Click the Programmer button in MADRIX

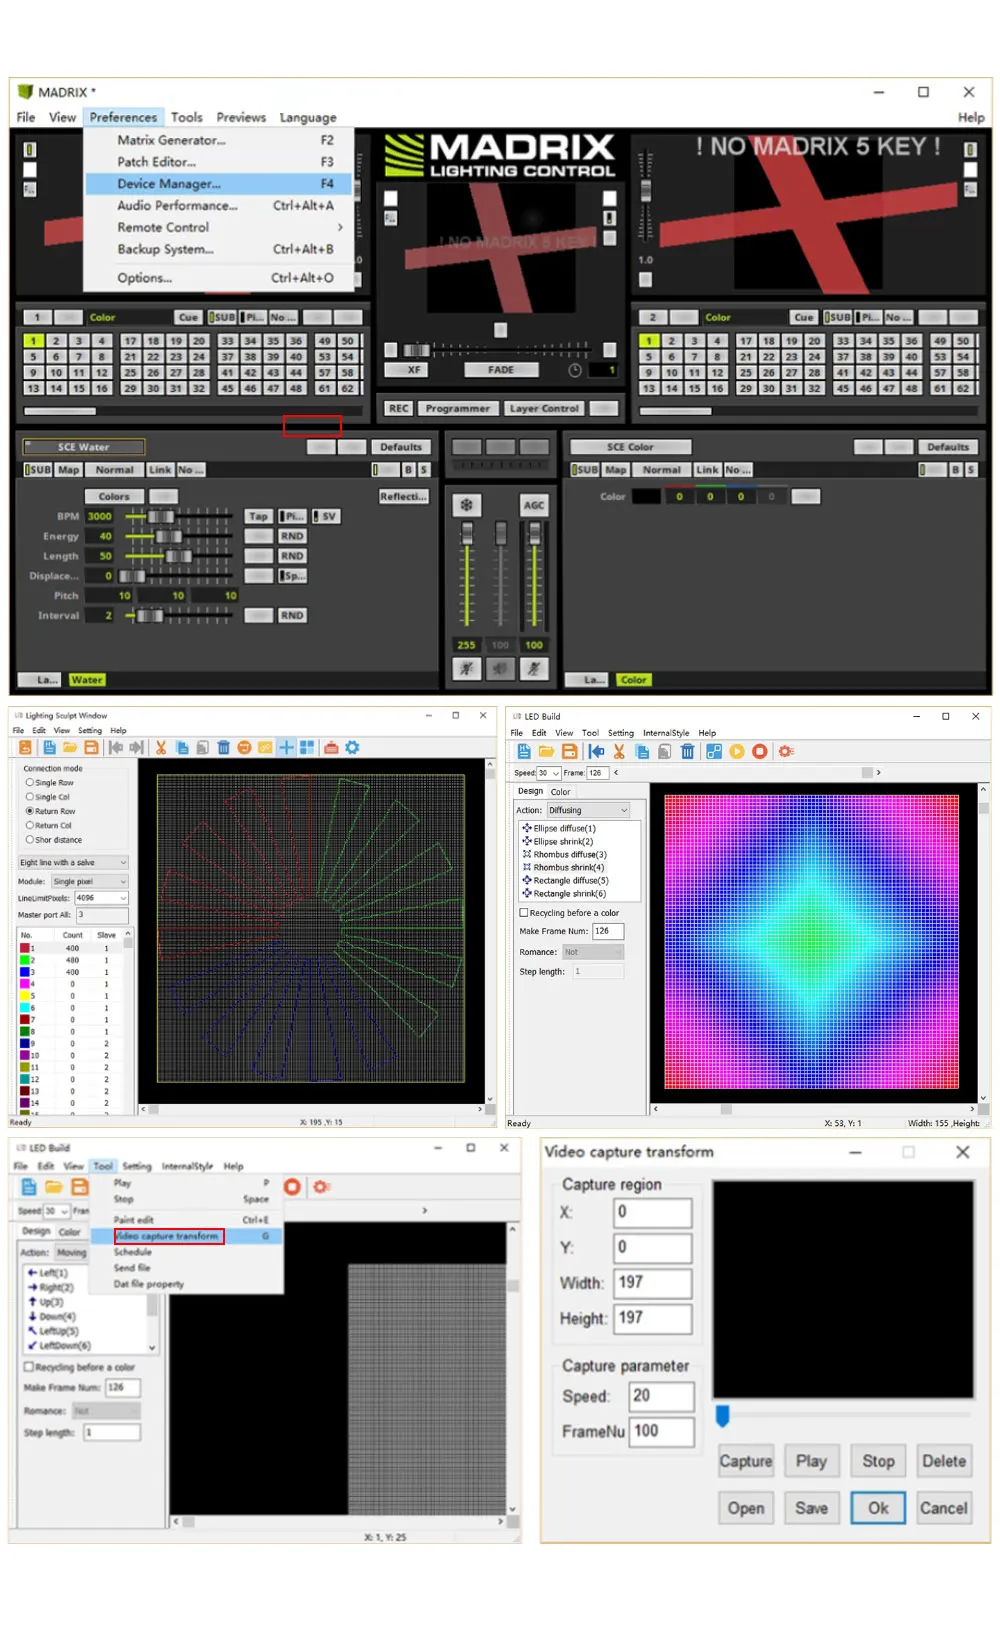[x=457, y=408]
